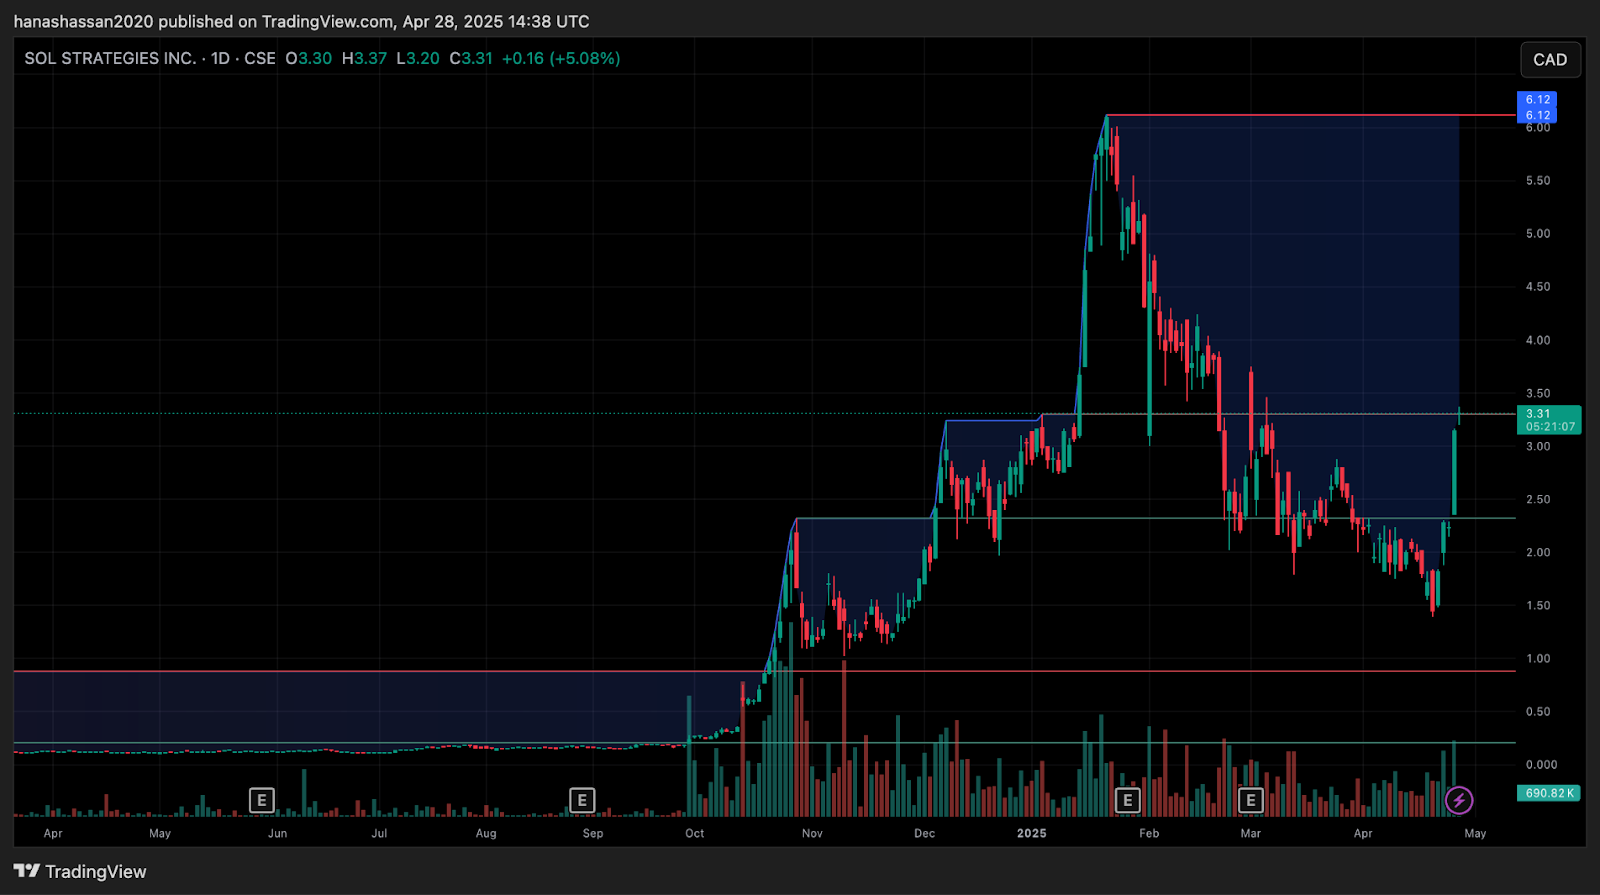Click the purple lightning bolt event icon
The image size is (1600, 895).
[1459, 800]
